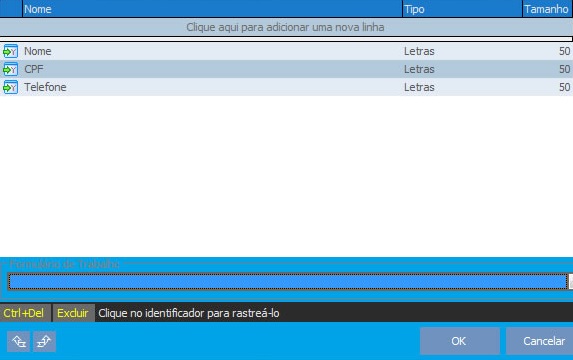This screenshot has width=573, height=360.
Task: Click the parameter icon beside Nome row
Action: (x=10, y=52)
